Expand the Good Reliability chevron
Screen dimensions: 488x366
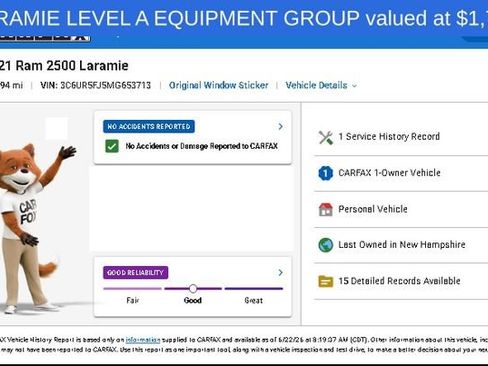click(x=281, y=273)
